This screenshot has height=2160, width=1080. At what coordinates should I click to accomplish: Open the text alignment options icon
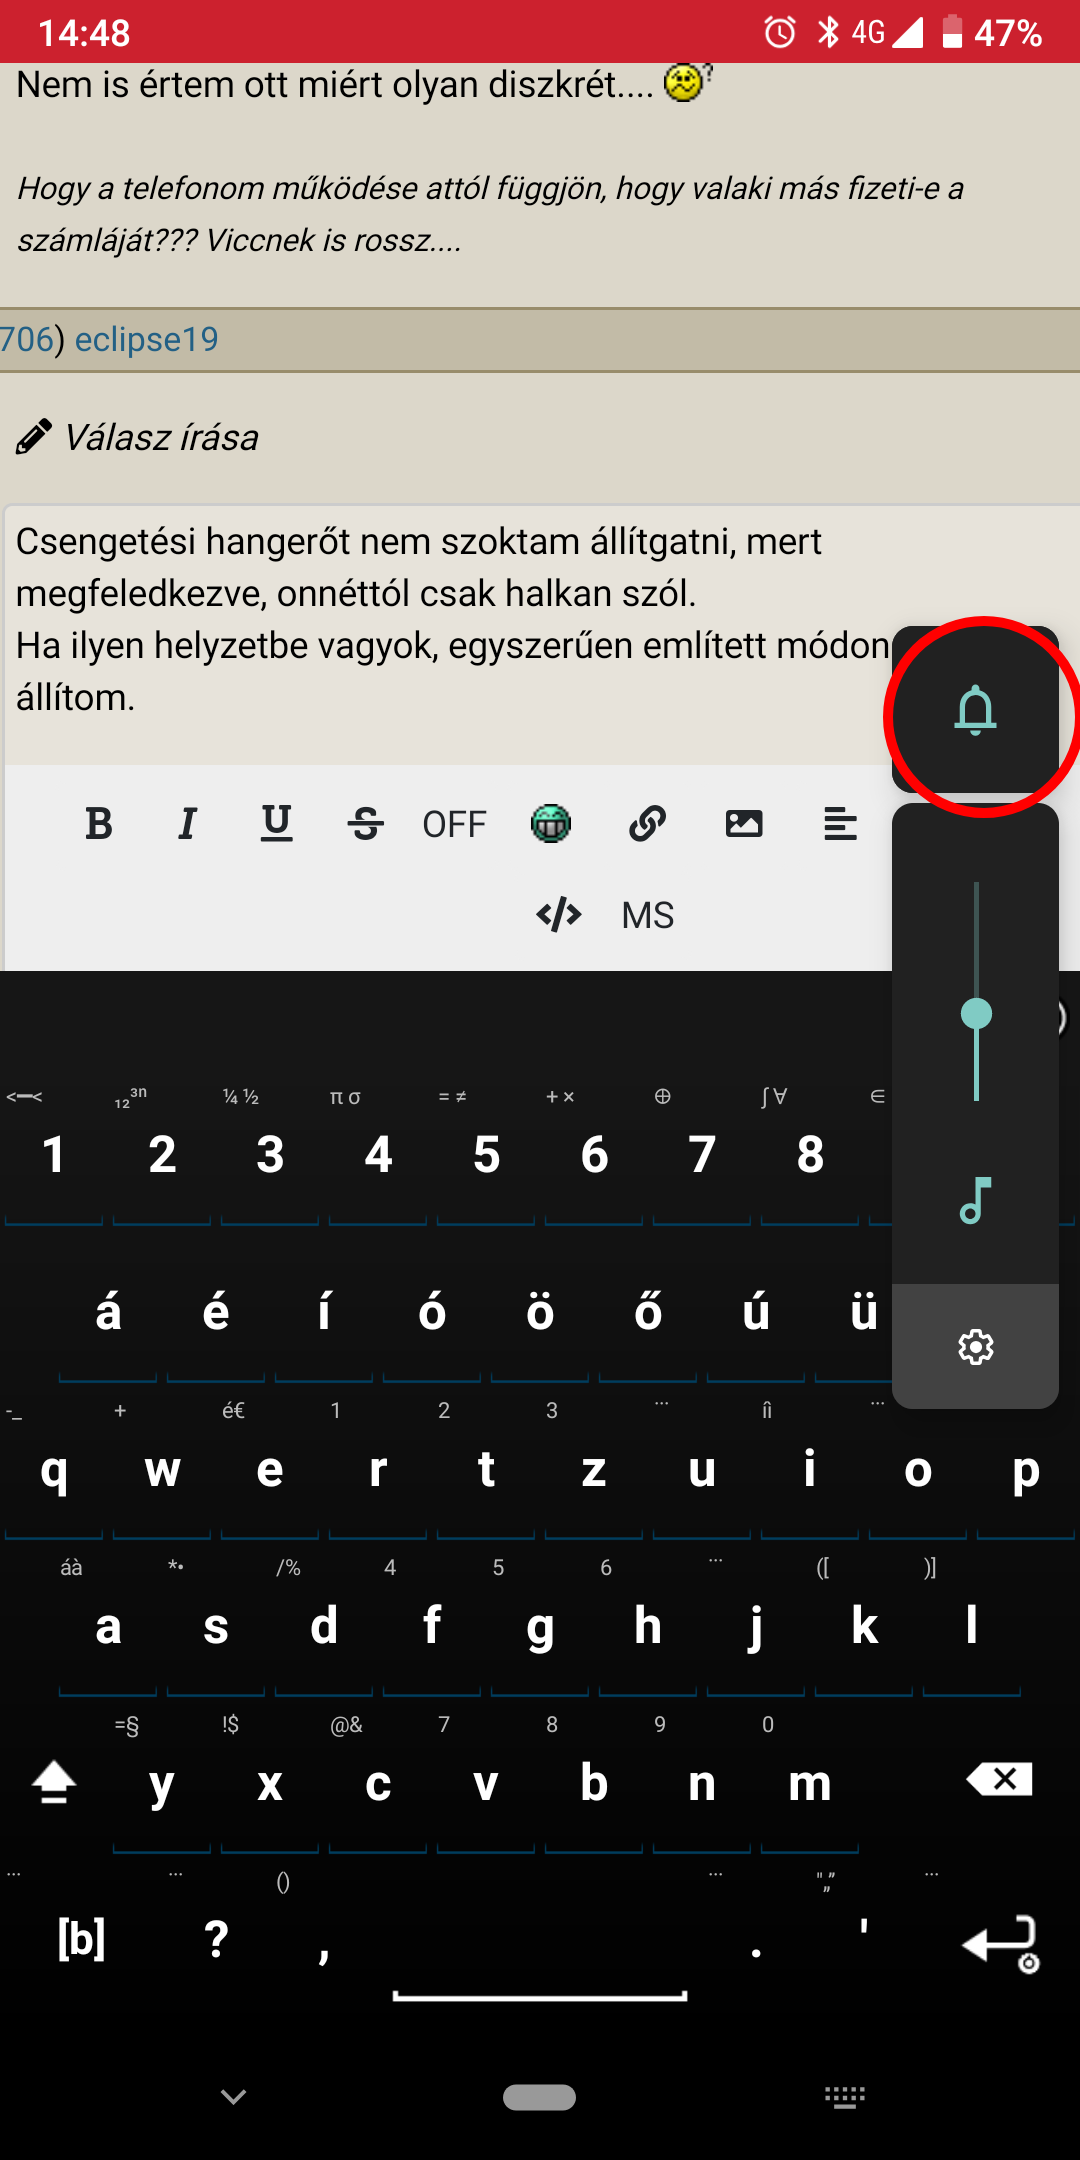840,824
